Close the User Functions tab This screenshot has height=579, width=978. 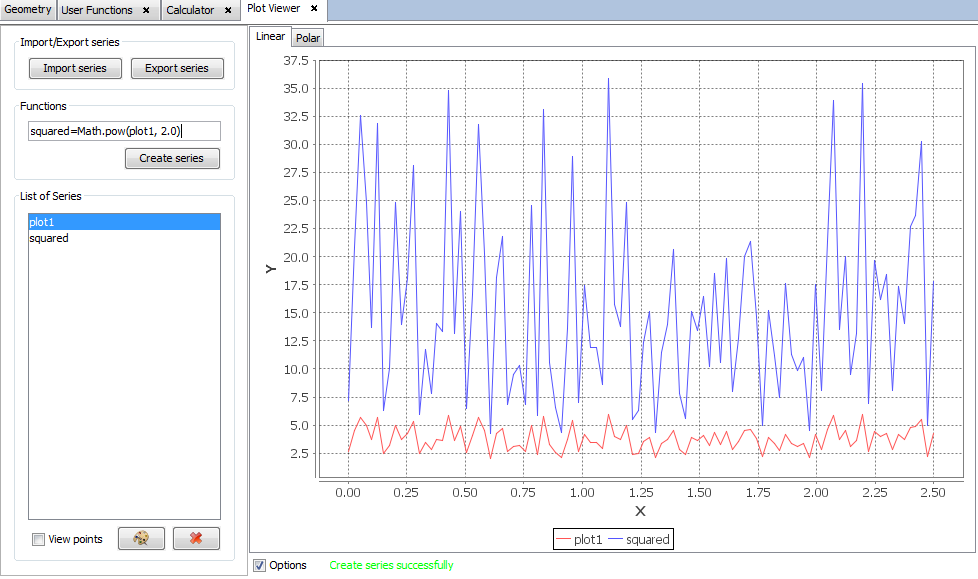point(146,10)
